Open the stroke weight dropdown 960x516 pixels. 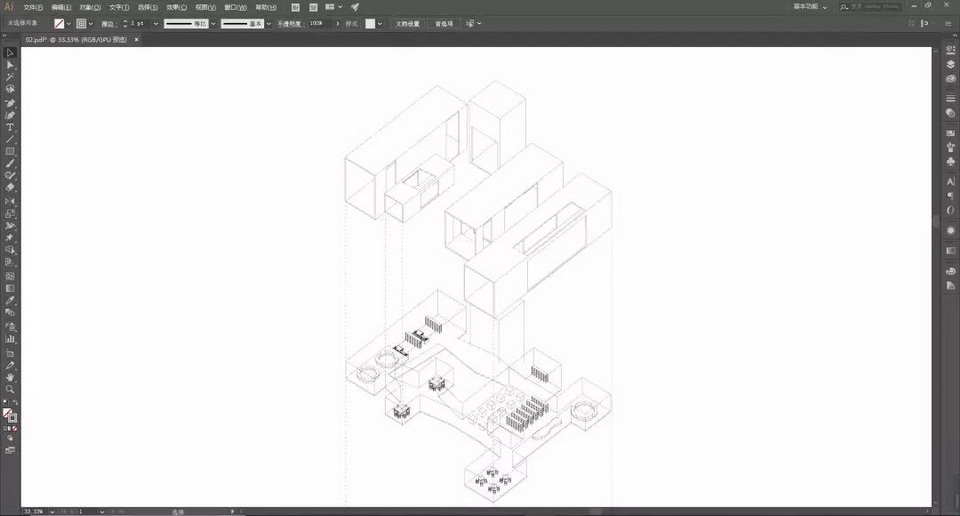pos(155,23)
